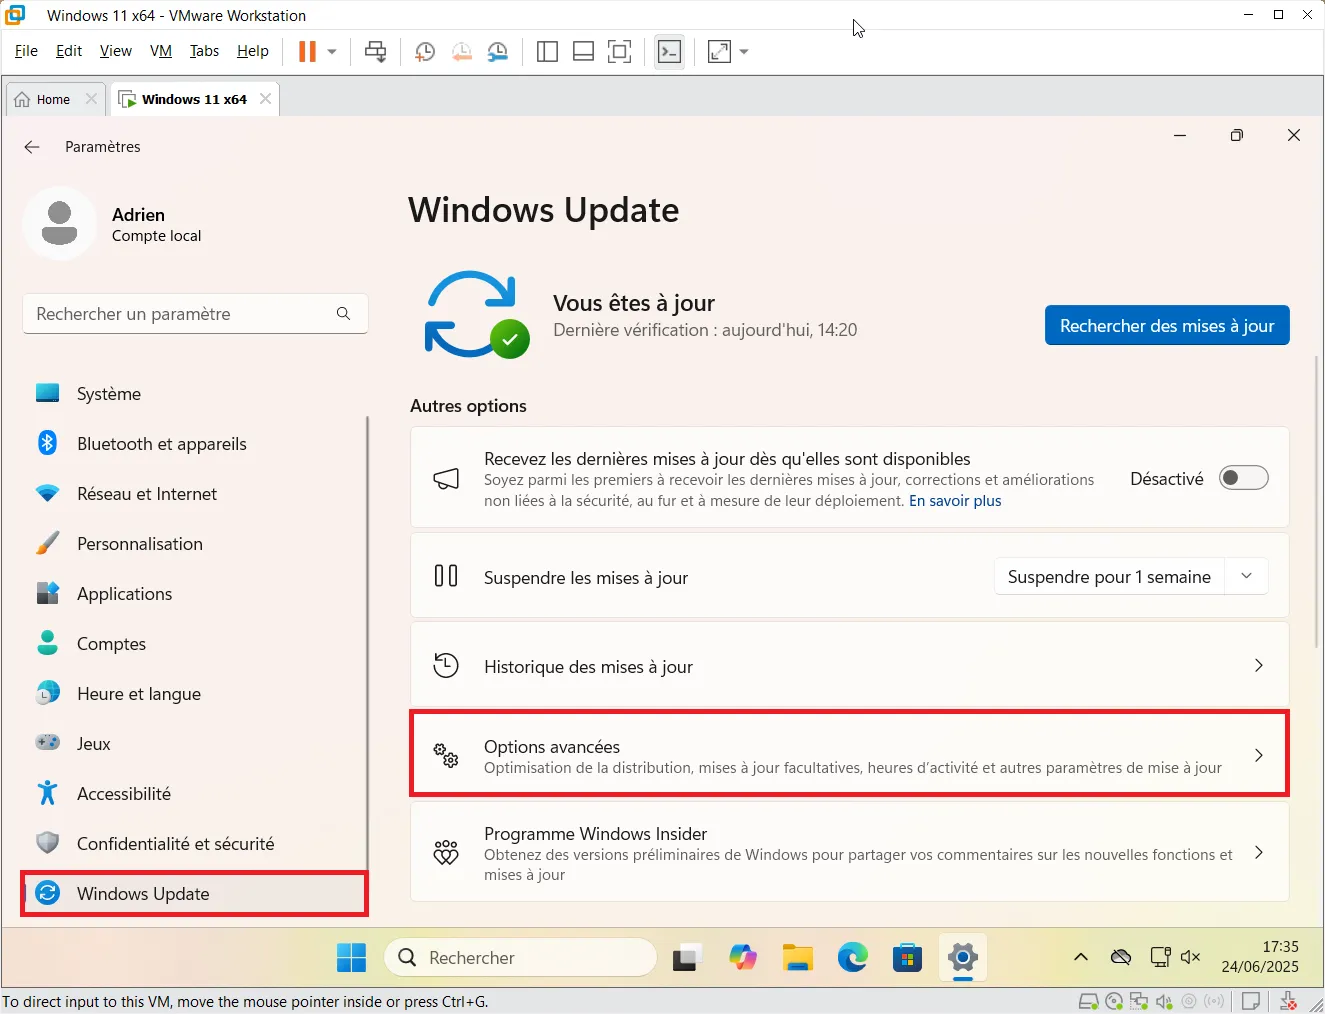Go back using the Paramètres arrow
The image size is (1325, 1014).
point(32,147)
